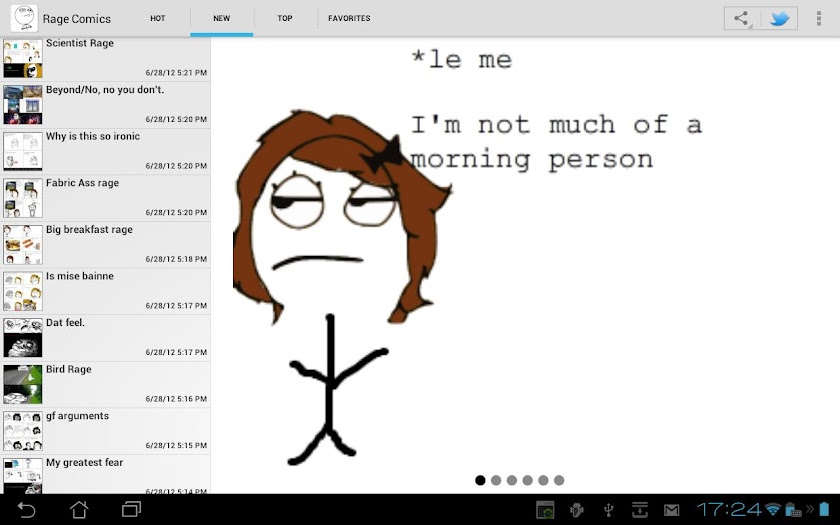Tap the Android back button
Image resolution: width=840 pixels, height=525 pixels.
[26, 509]
